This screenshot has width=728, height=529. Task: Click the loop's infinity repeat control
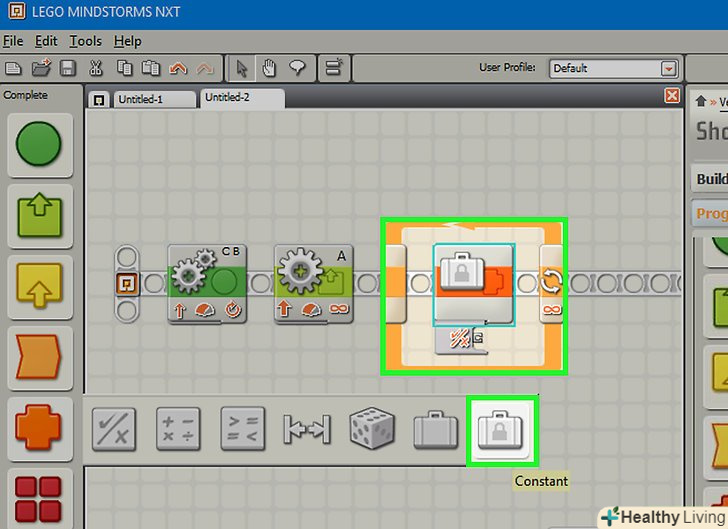tap(551, 309)
